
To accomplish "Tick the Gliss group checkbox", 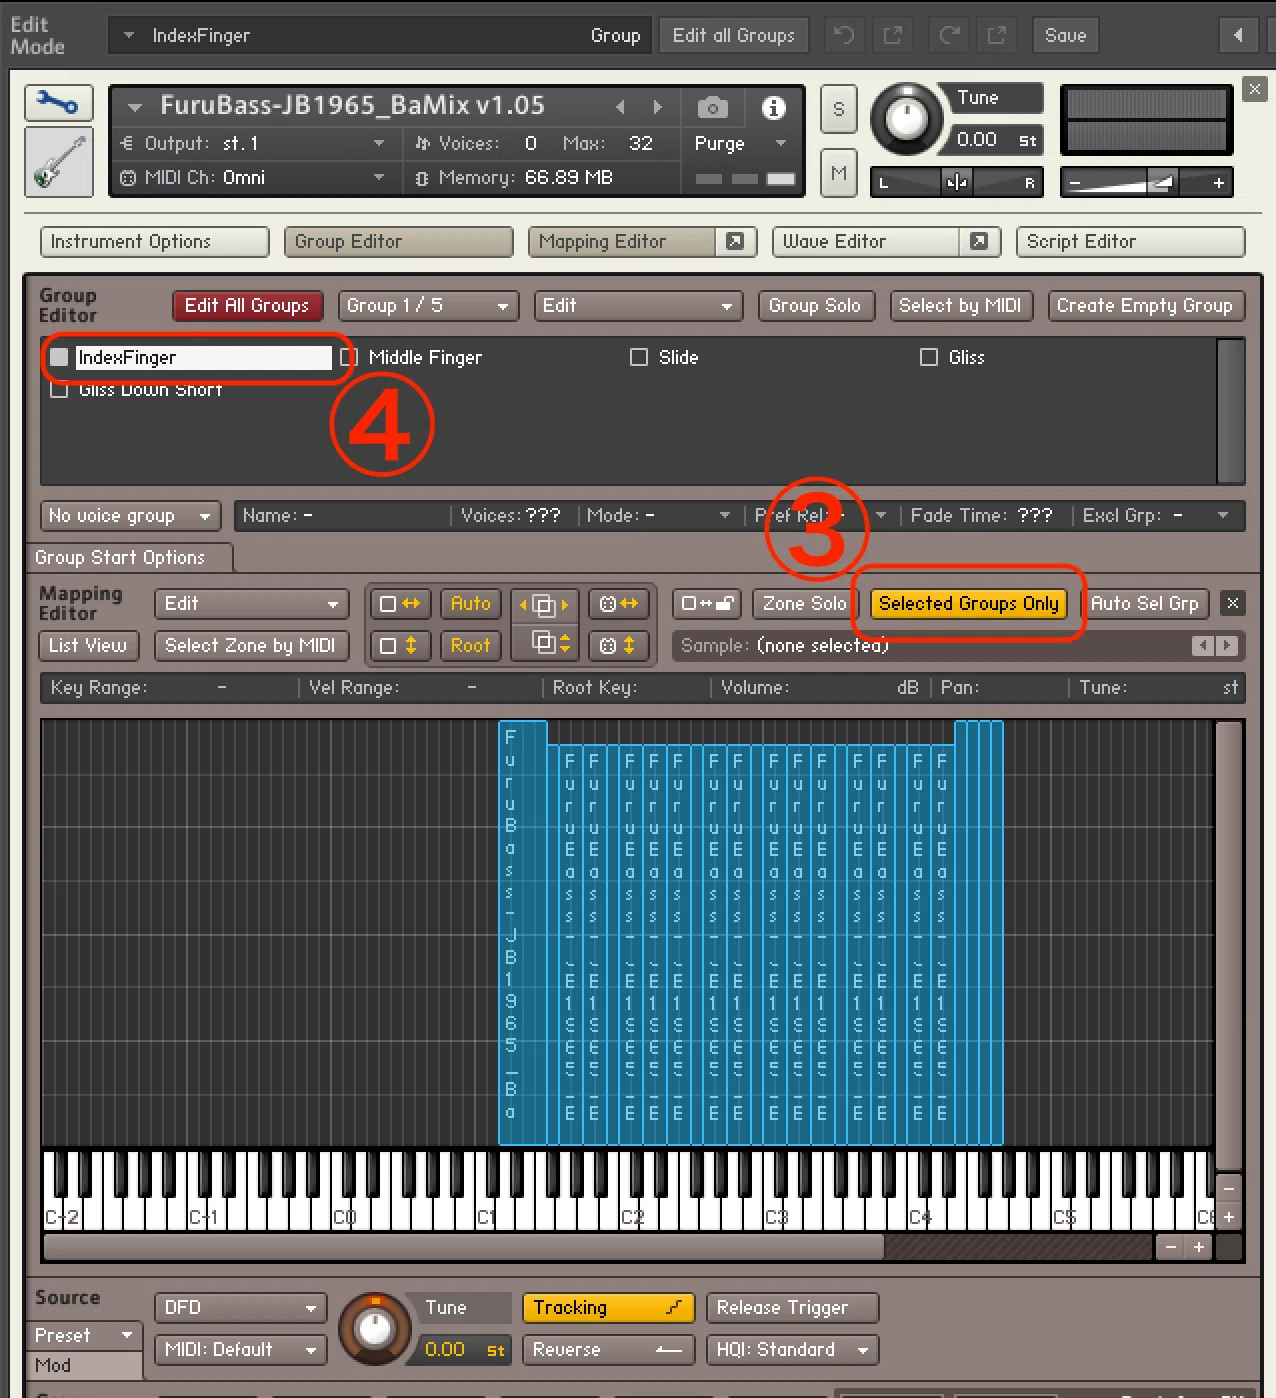I will [929, 357].
